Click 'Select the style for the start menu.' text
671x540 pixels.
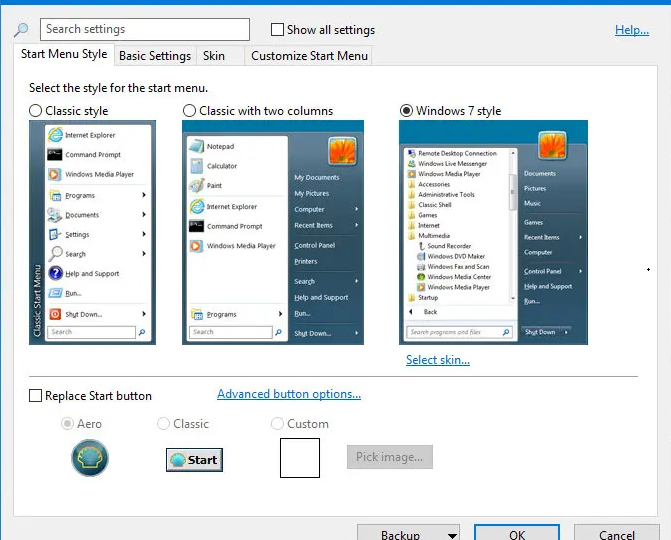tap(119, 88)
